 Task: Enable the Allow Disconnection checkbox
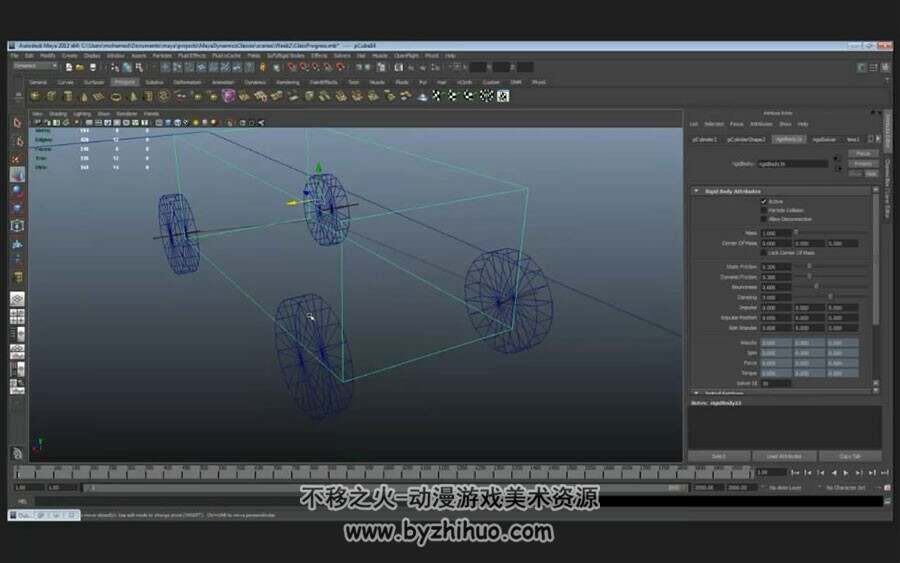click(x=763, y=219)
